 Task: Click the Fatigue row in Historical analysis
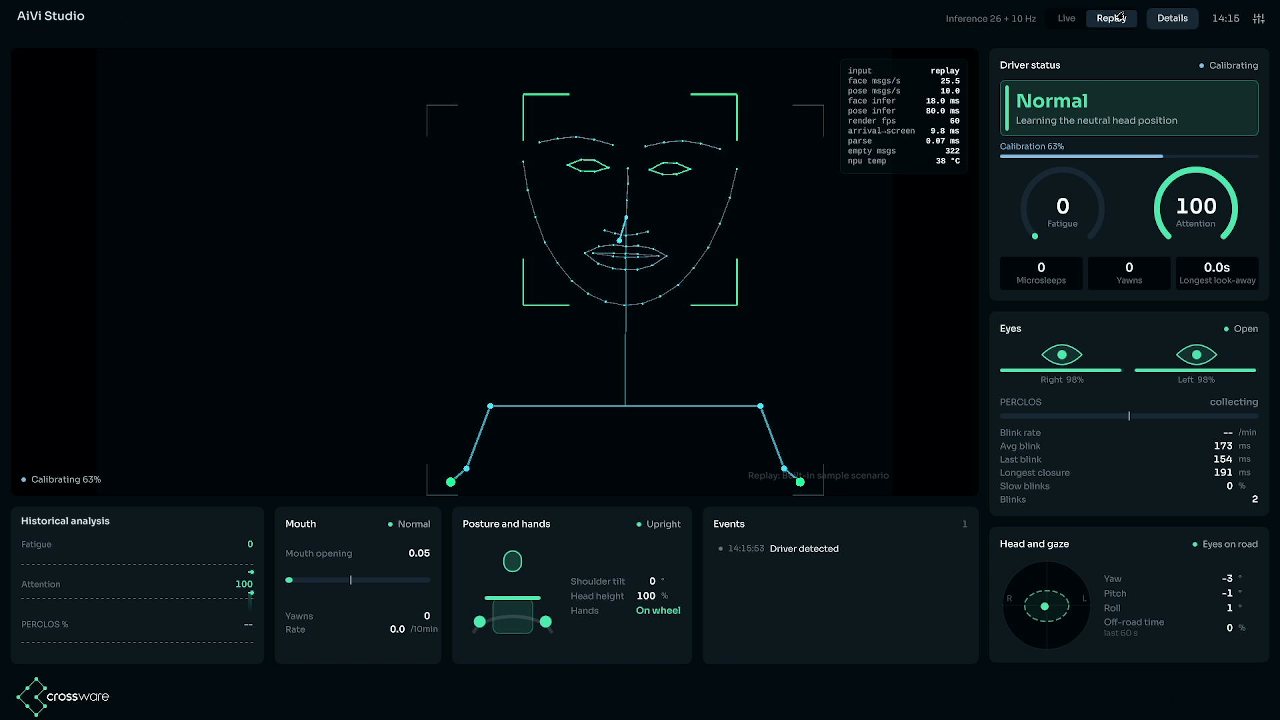[x=137, y=545]
